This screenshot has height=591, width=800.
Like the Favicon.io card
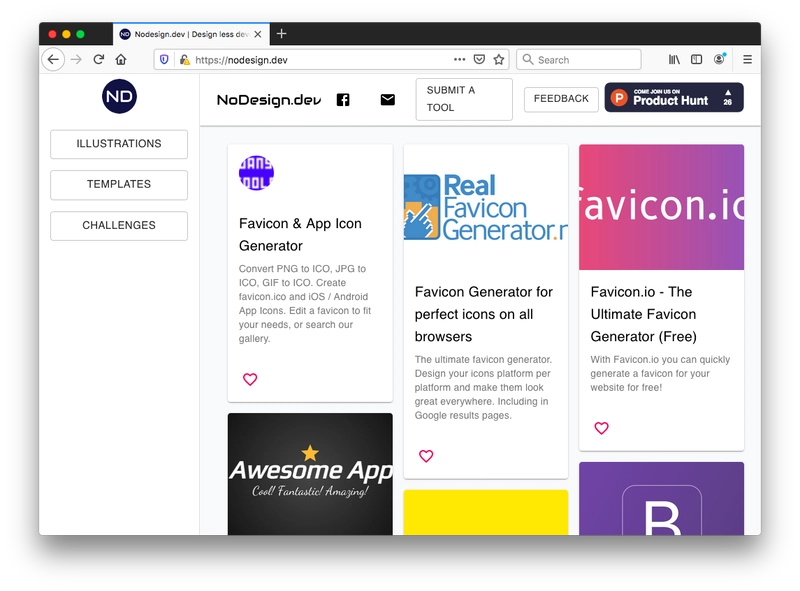pyautogui.click(x=602, y=428)
